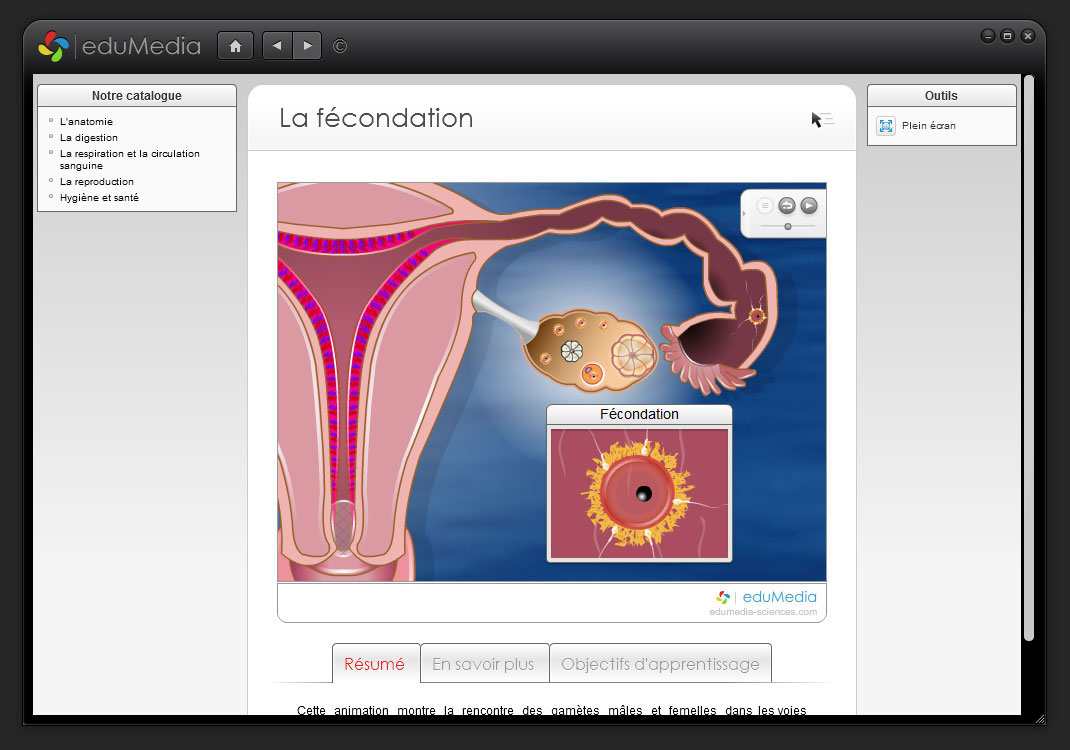1070x750 pixels.
Task: Switch to the Résumé tab
Action: click(x=375, y=664)
